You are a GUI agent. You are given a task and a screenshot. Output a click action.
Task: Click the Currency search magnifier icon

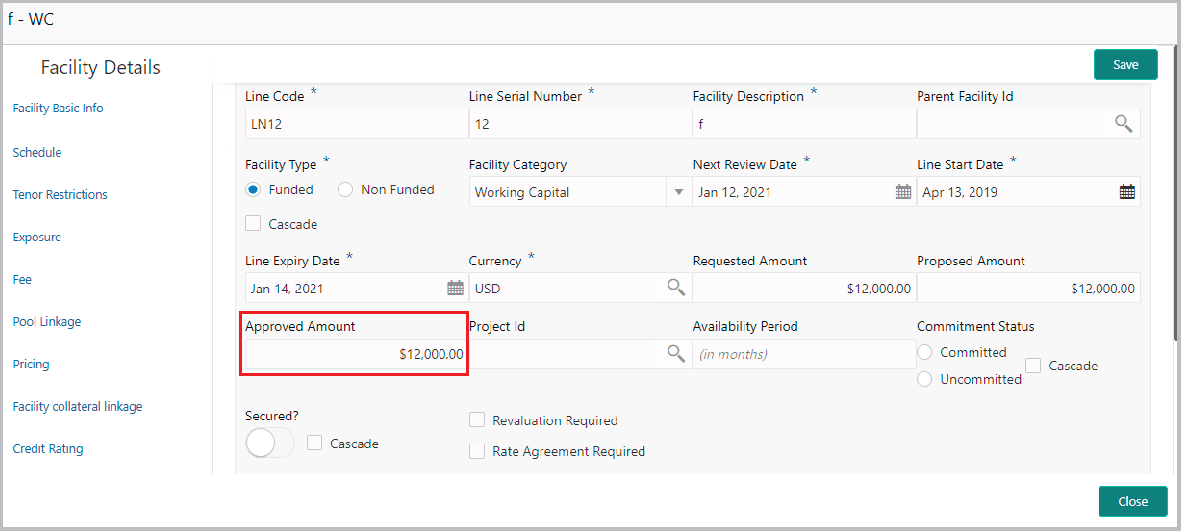coord(677,288)
